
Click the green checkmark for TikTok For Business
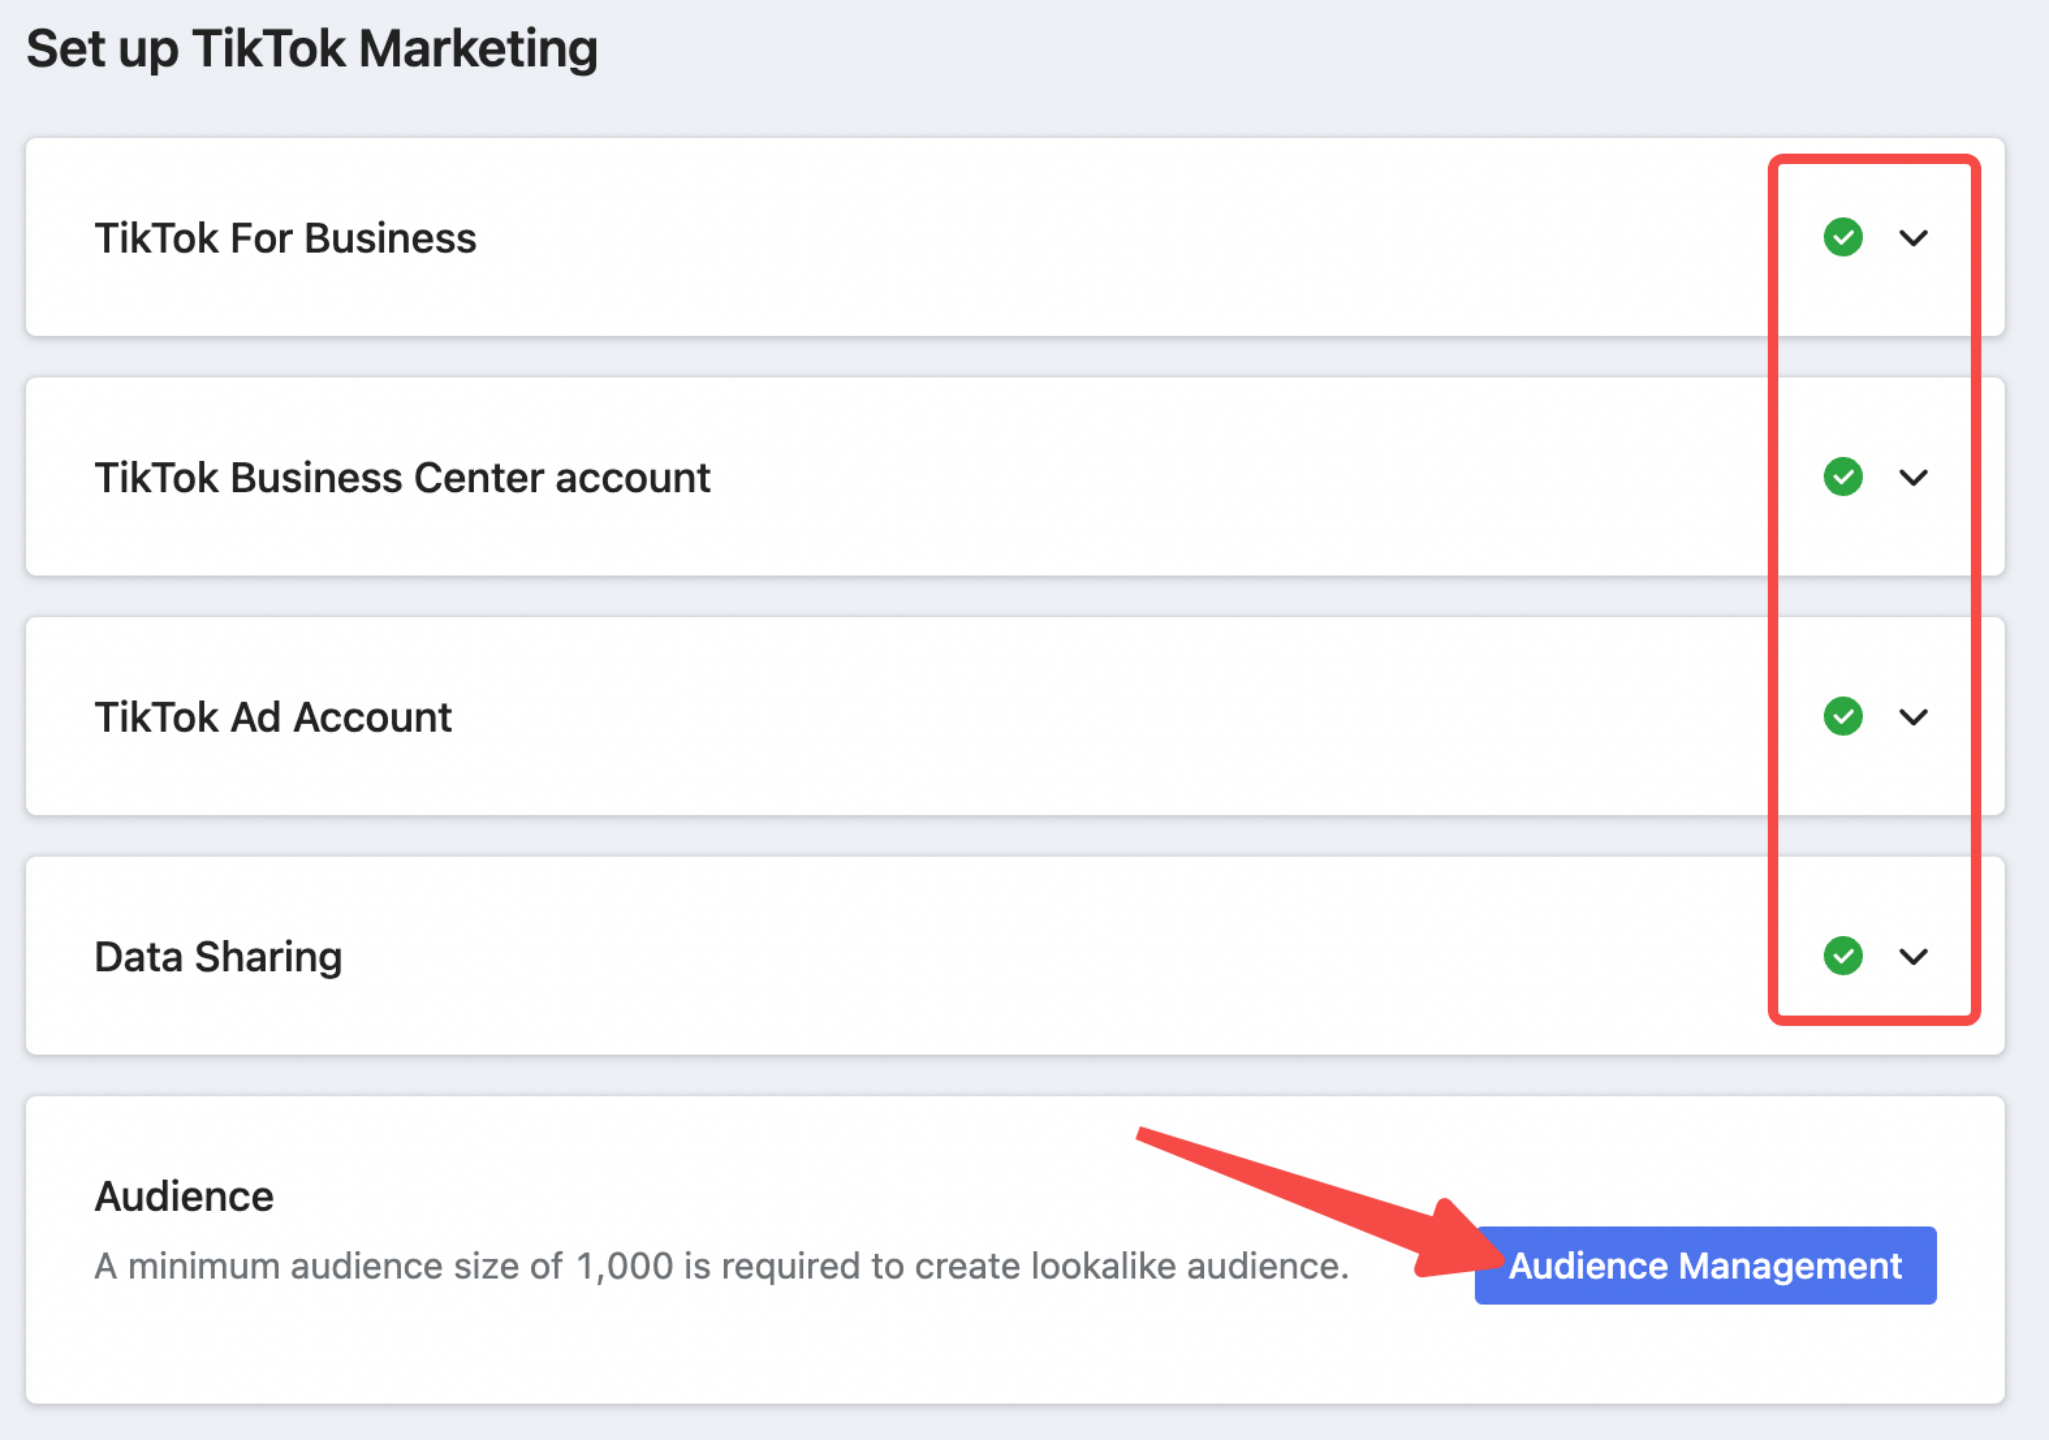tap(1842, 237)
